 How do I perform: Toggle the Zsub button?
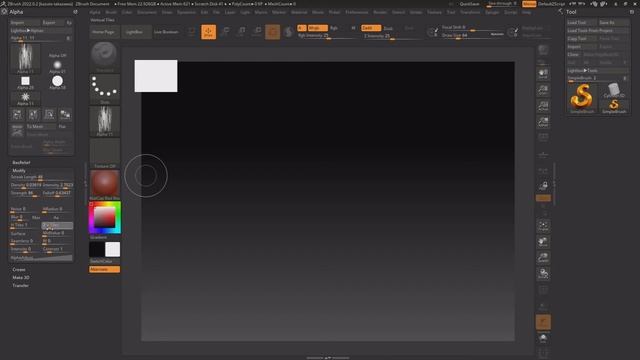tap(388, 28)
